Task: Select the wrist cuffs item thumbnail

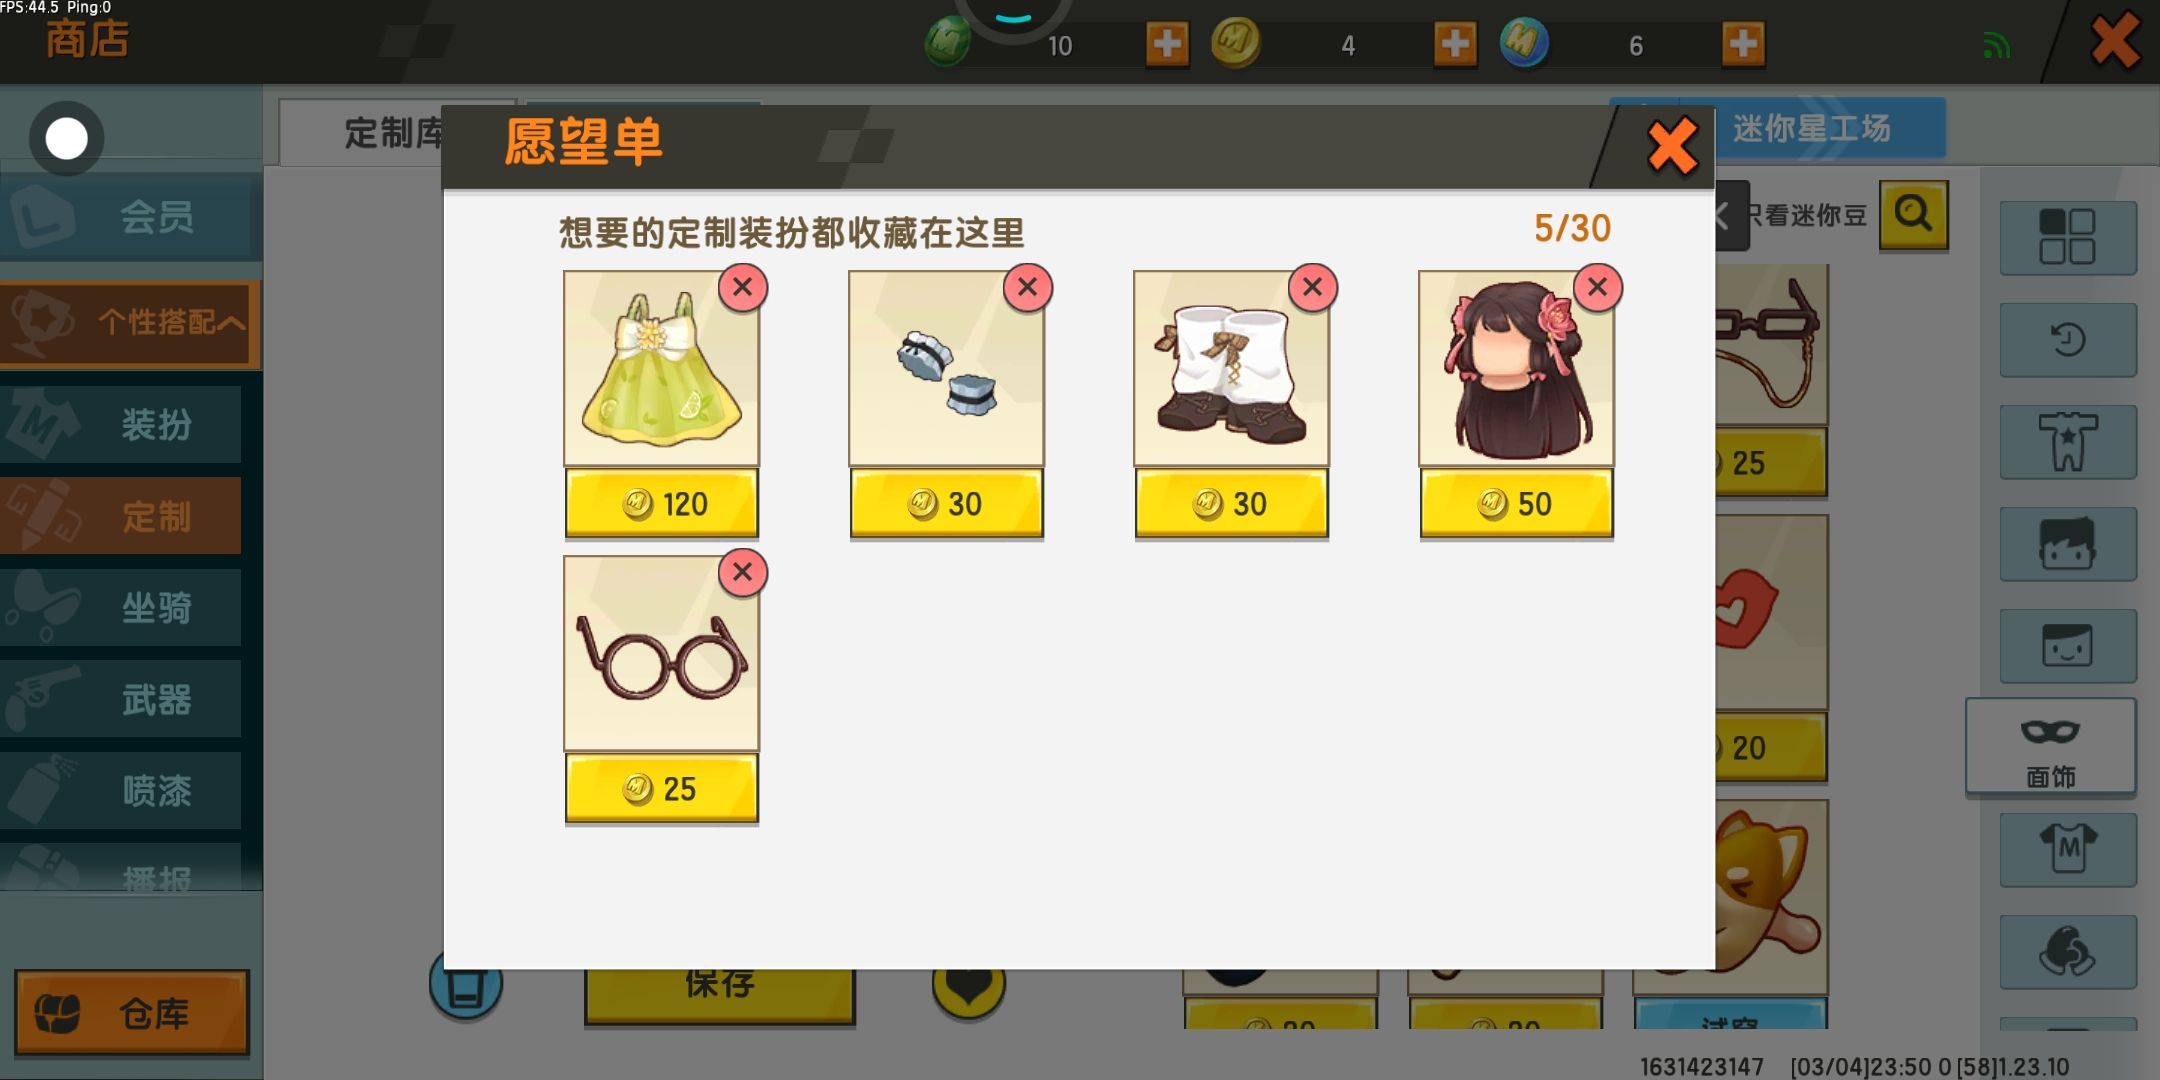Action: 946,368
